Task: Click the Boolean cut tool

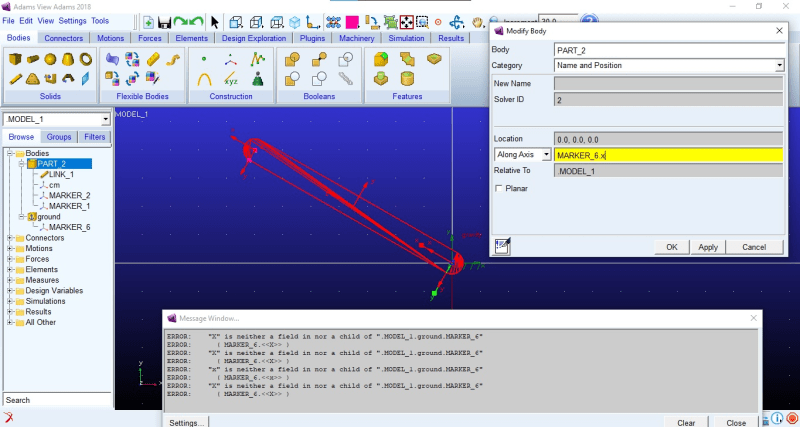Action: [292, 79]
